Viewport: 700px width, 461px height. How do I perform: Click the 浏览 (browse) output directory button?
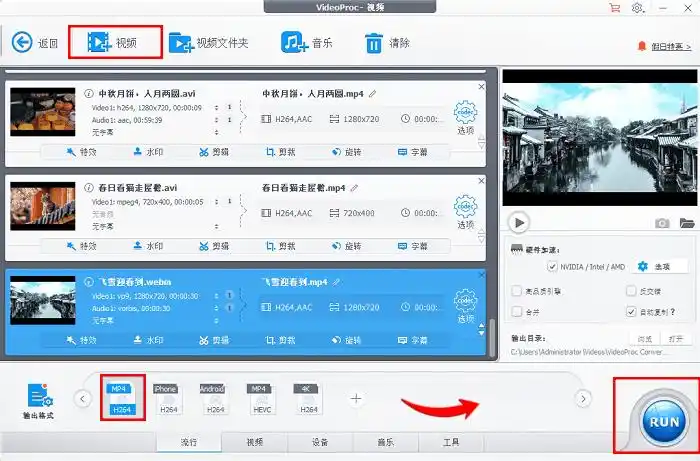coord(645,338)
